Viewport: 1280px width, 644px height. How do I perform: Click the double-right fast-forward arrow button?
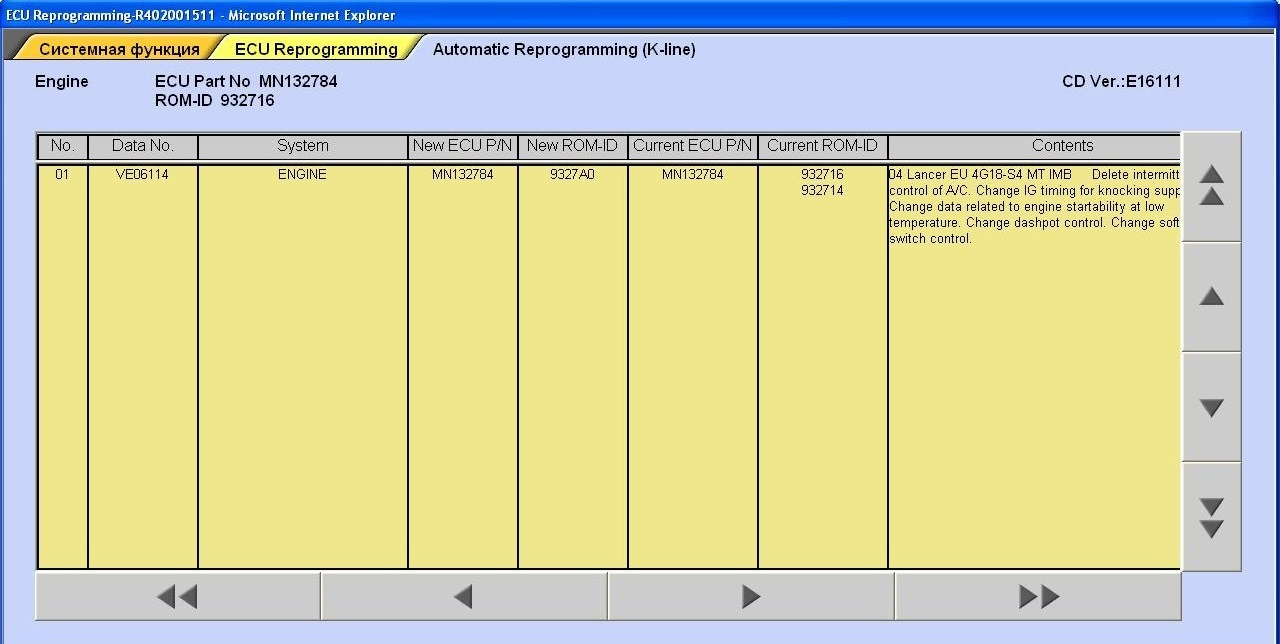point(1038,597)
